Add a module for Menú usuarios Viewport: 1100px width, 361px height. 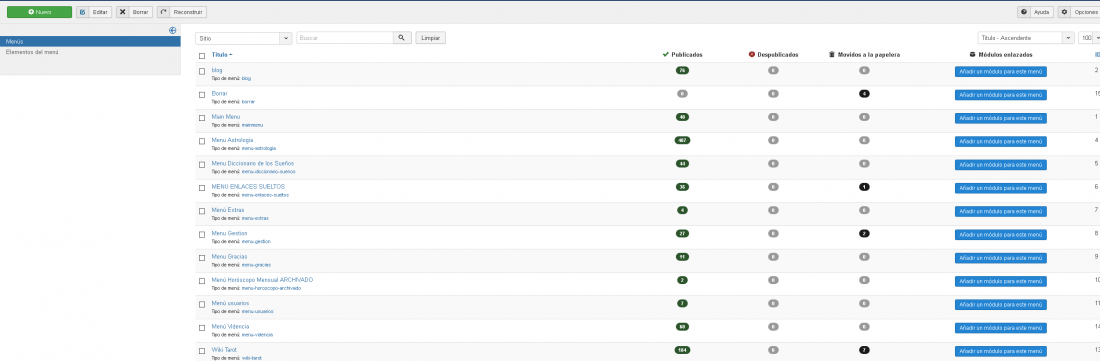tap(1000, 305)
